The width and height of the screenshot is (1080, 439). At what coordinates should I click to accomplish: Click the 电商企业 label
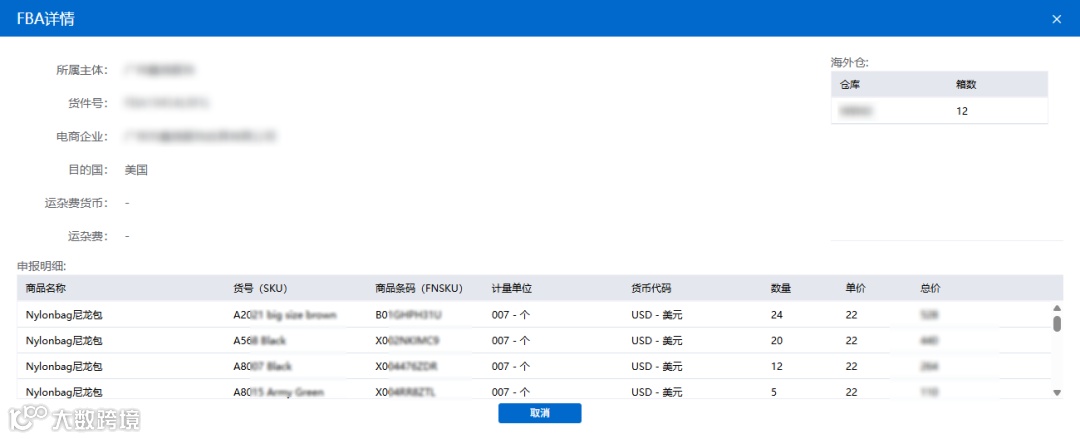(82, 136)
